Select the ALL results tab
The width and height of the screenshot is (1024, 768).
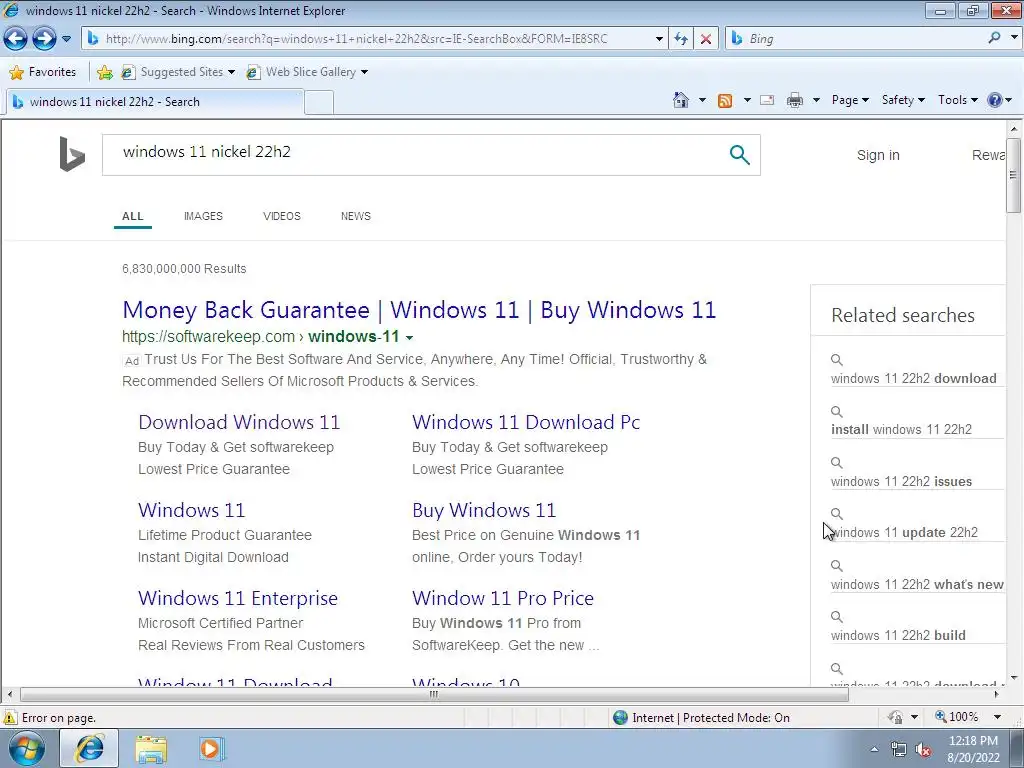tap(133, 216)
